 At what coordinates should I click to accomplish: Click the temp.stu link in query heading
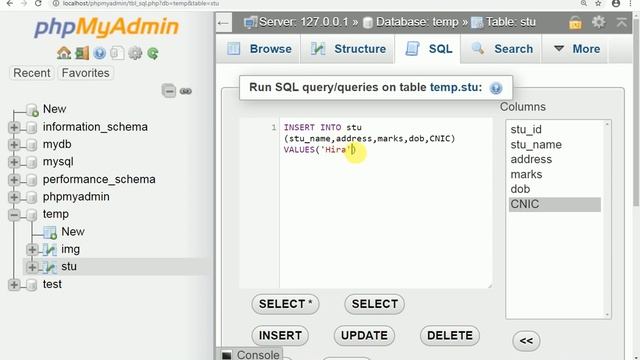pyautogui.click(x=456, y=87)
